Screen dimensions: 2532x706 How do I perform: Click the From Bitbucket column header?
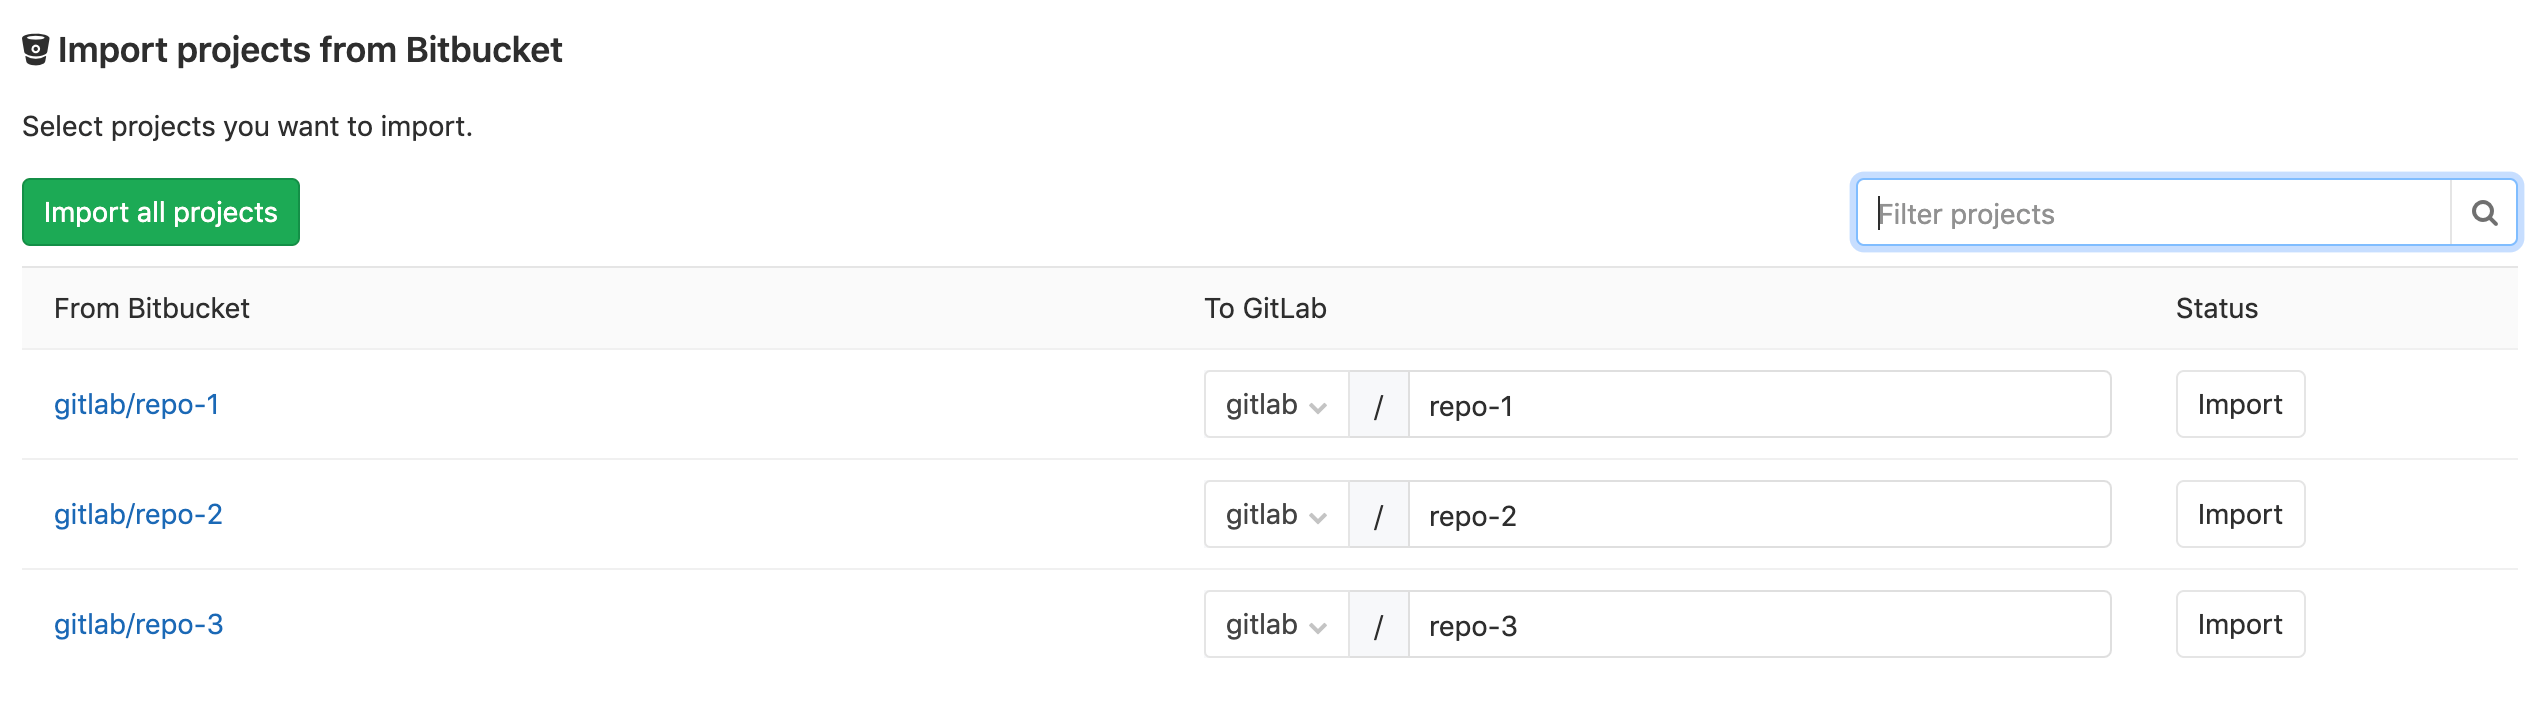[151, 308]
